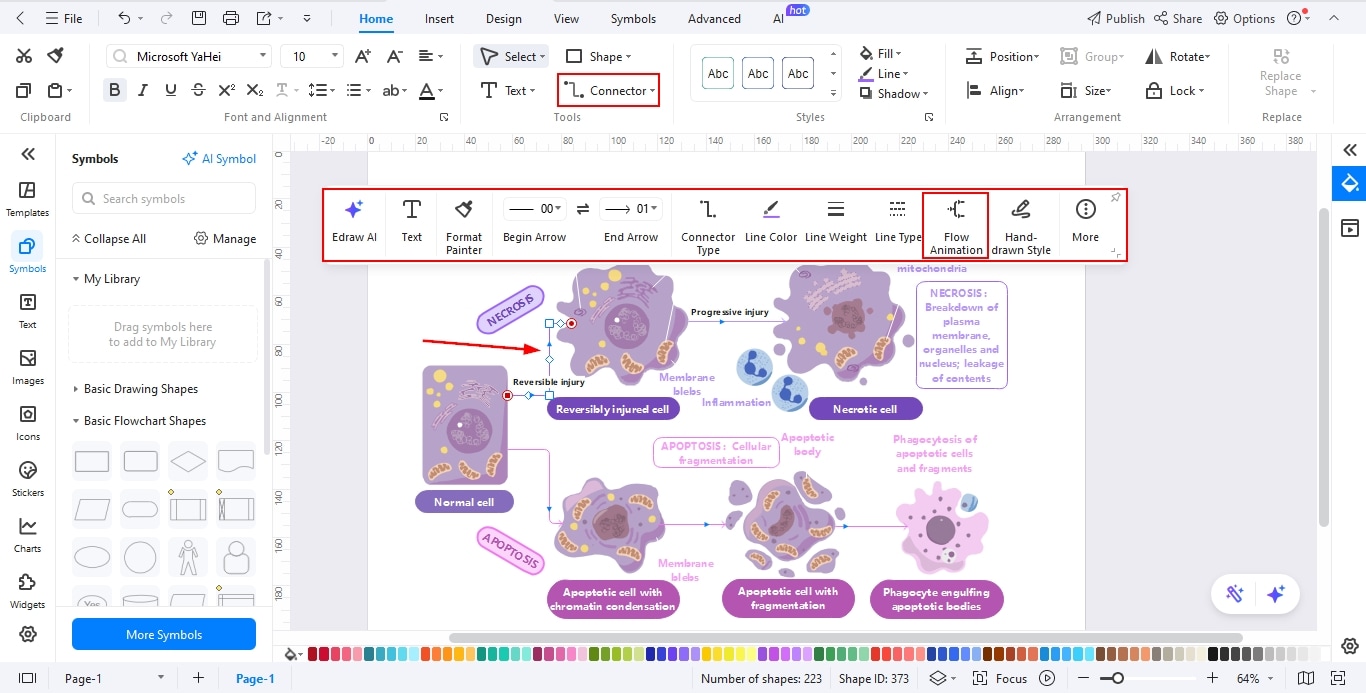Switch to the Insert tab
This screenshot has width=1366, height=693.
click(x=439, y=18)
